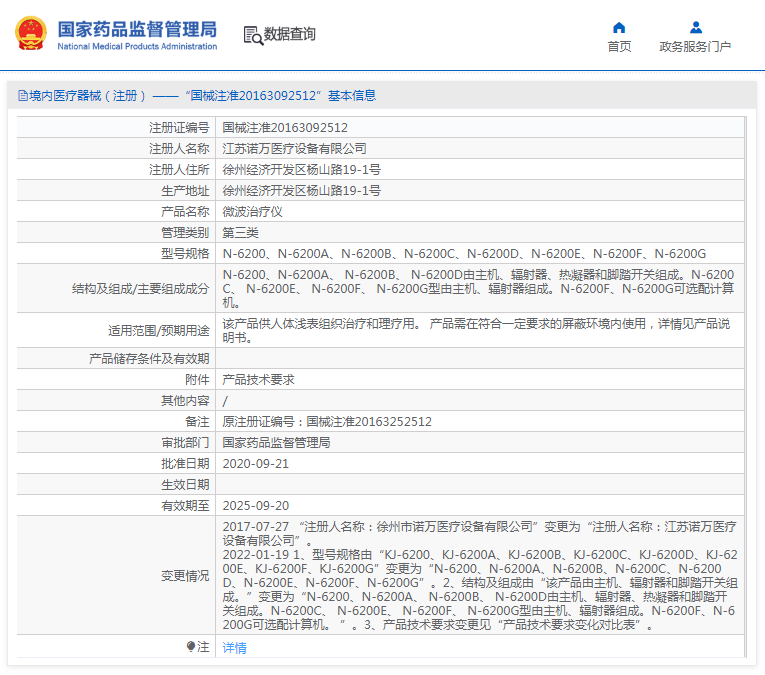Click the 注册人名称 row label

tap(179, 149)
